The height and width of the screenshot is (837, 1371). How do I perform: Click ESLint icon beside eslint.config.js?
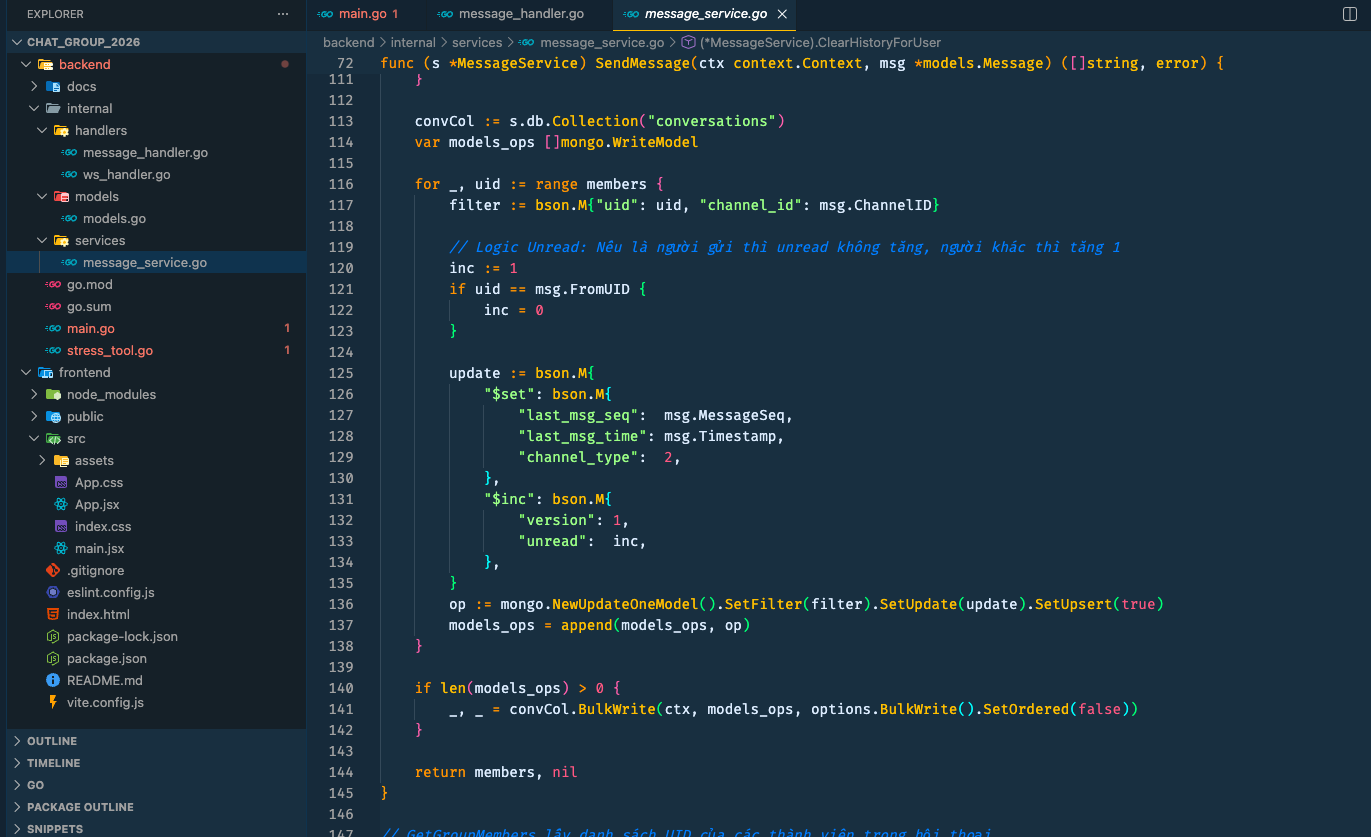tap(53, 592)
